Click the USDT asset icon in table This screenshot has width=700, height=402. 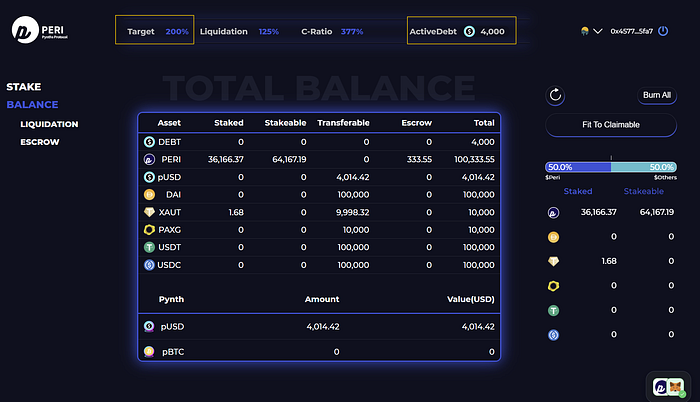click(x=149, y=247)
